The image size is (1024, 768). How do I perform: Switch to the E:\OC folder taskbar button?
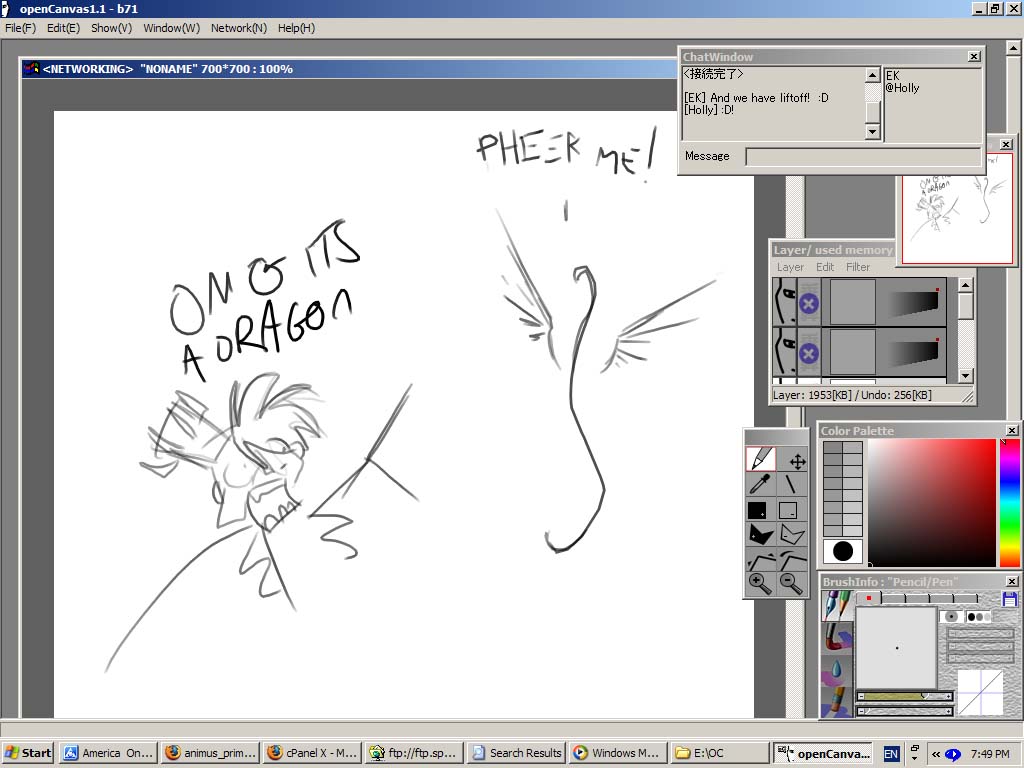click(x=718, y=753)
